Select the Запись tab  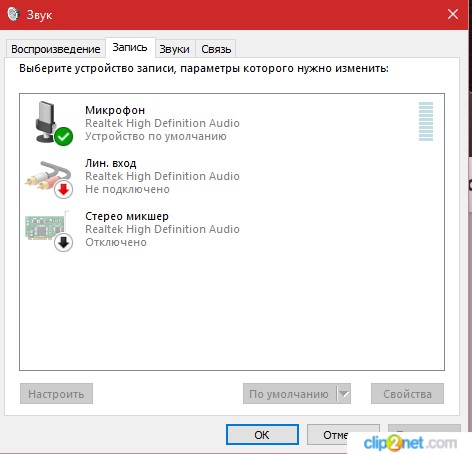130,48
